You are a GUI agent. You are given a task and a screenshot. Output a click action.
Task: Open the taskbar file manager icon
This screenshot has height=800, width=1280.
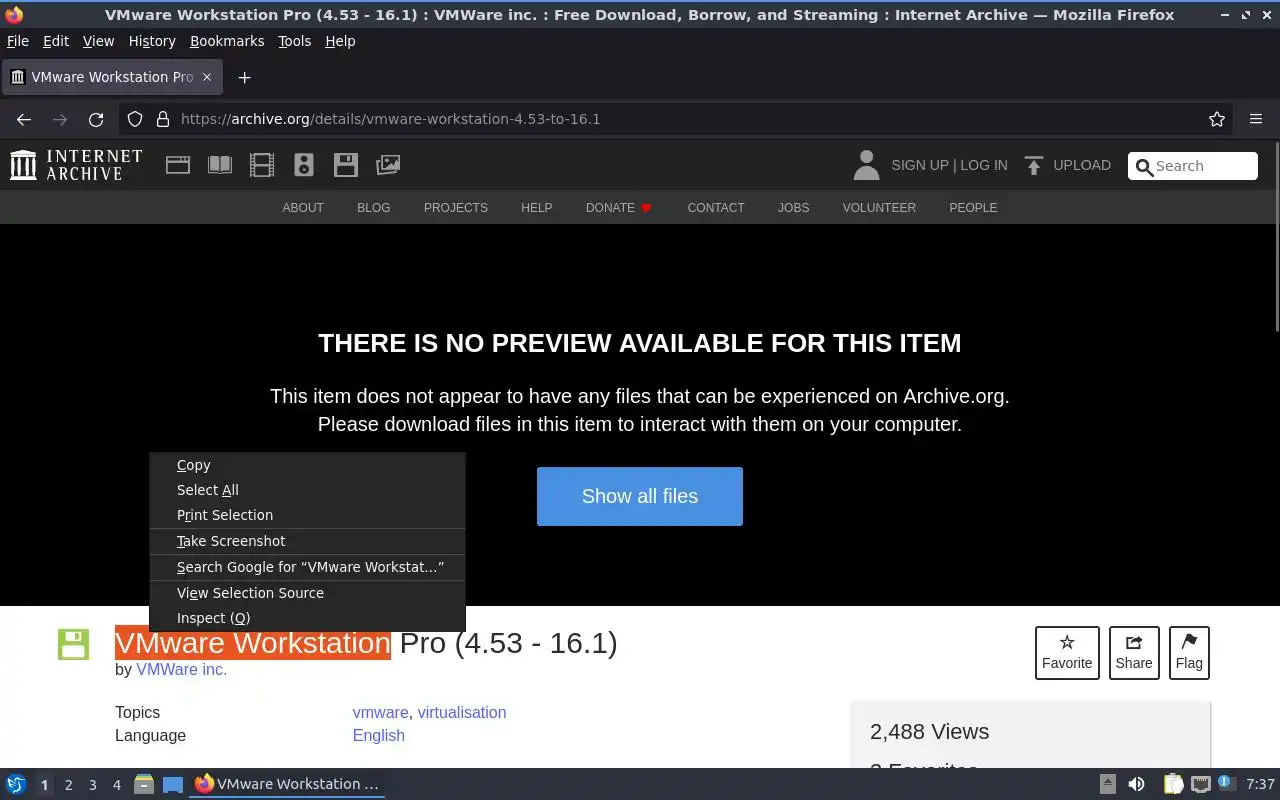tap(144, 784)
